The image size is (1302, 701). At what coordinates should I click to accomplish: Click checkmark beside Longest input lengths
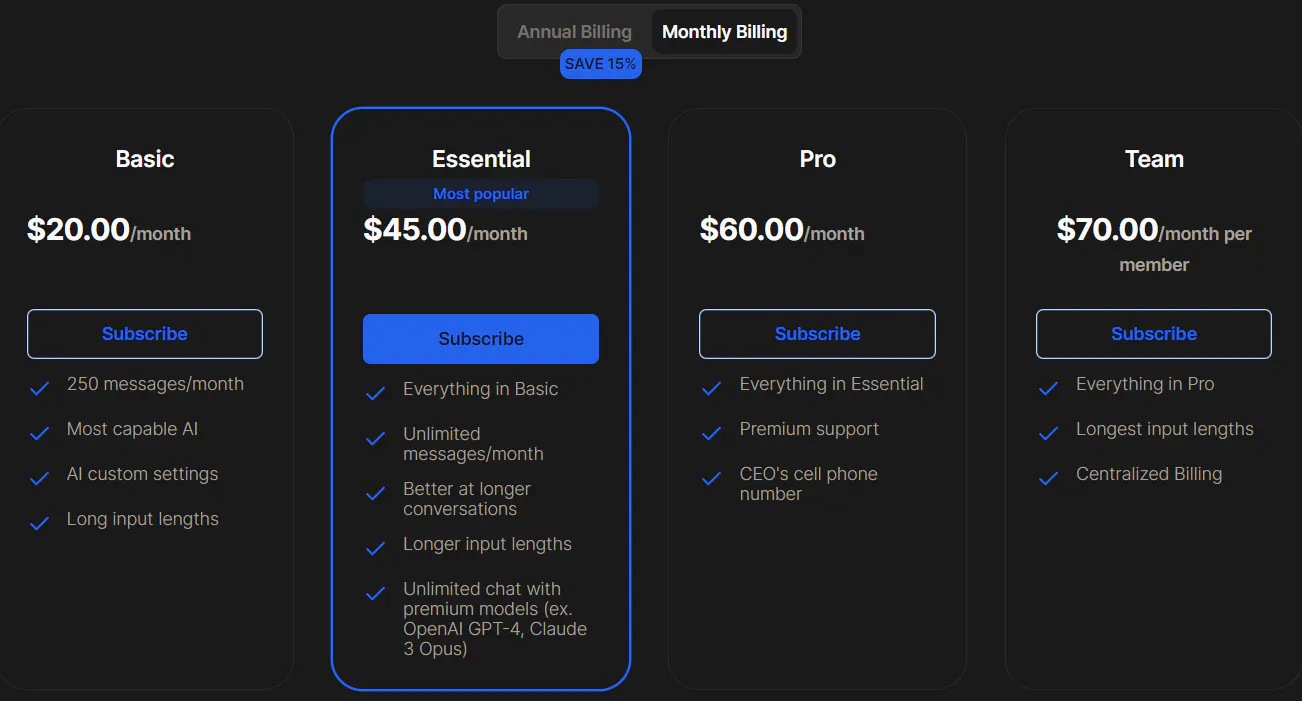click(1048, 433)
